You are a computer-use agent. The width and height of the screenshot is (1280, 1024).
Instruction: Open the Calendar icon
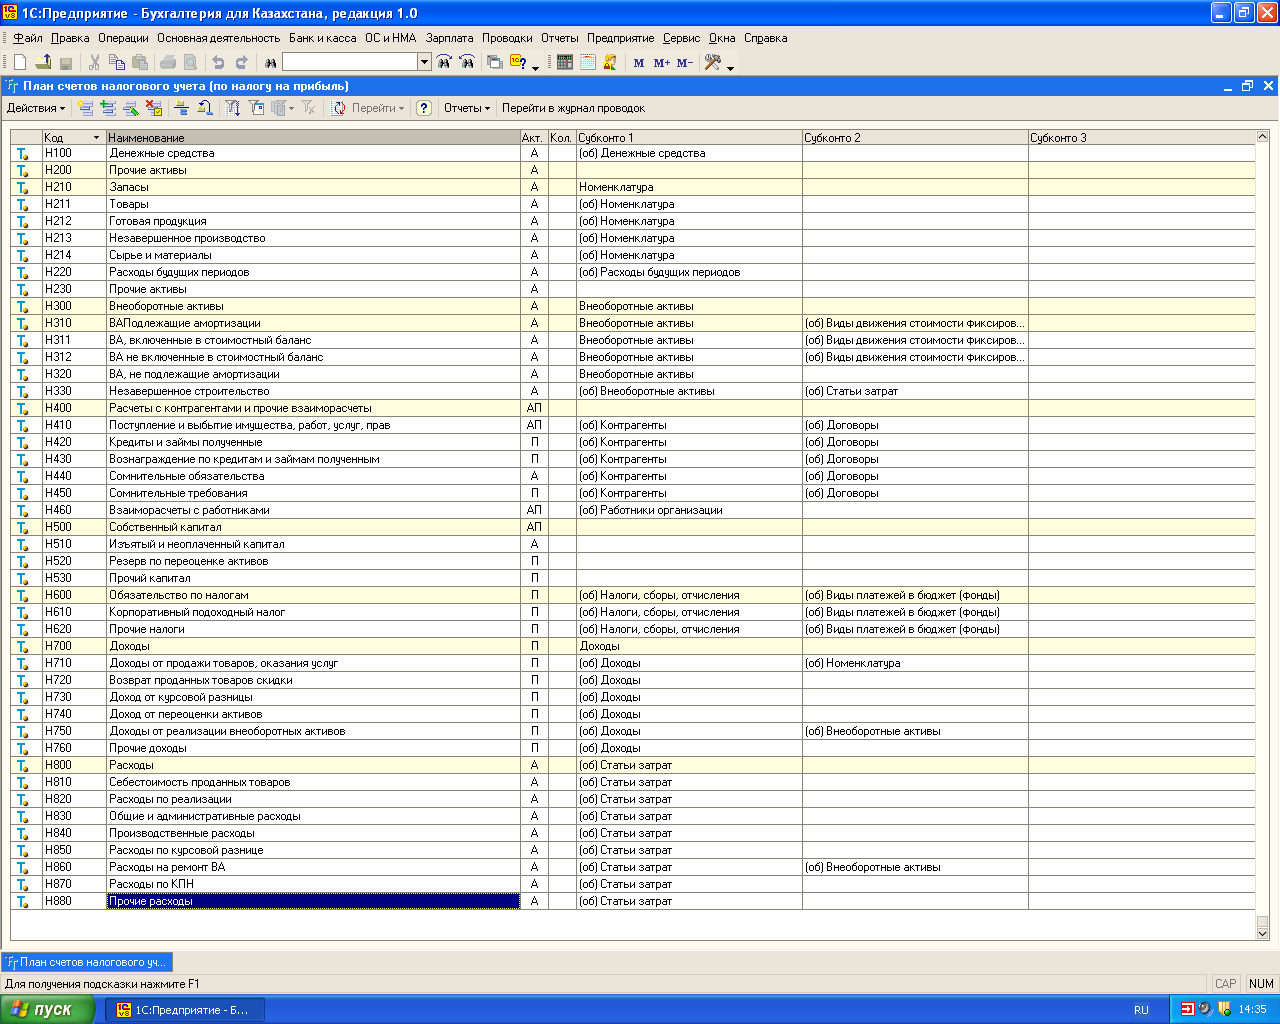coord(587,62)
